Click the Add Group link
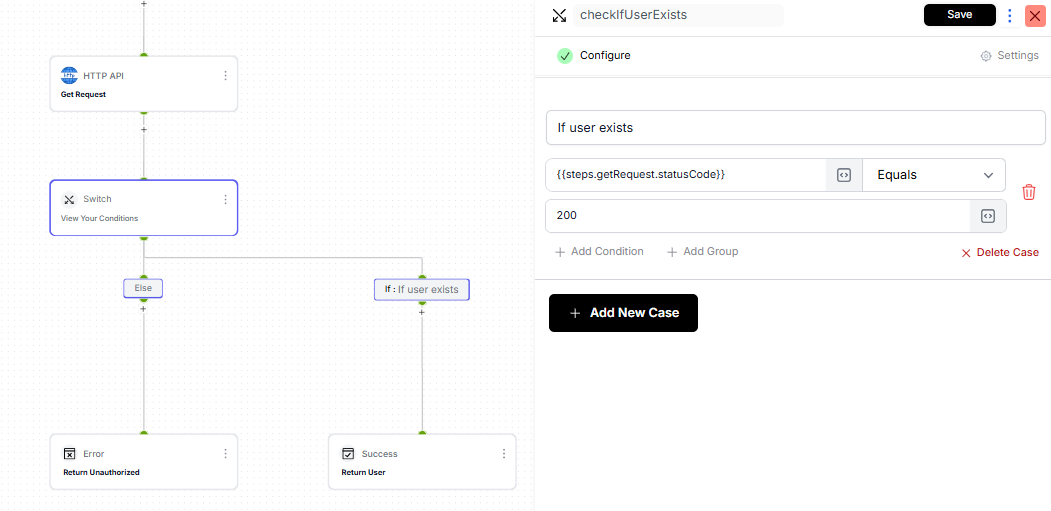Screen dimensions: 1051x511 (x=702, y=252)
